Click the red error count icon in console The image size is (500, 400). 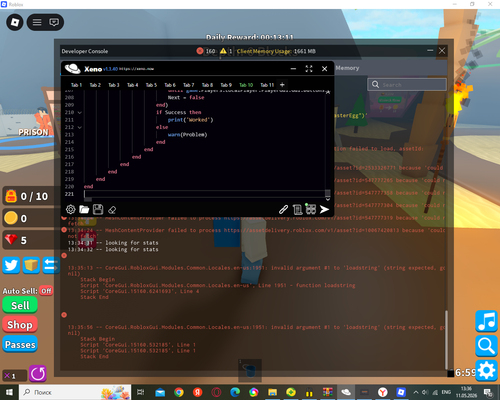200,51
